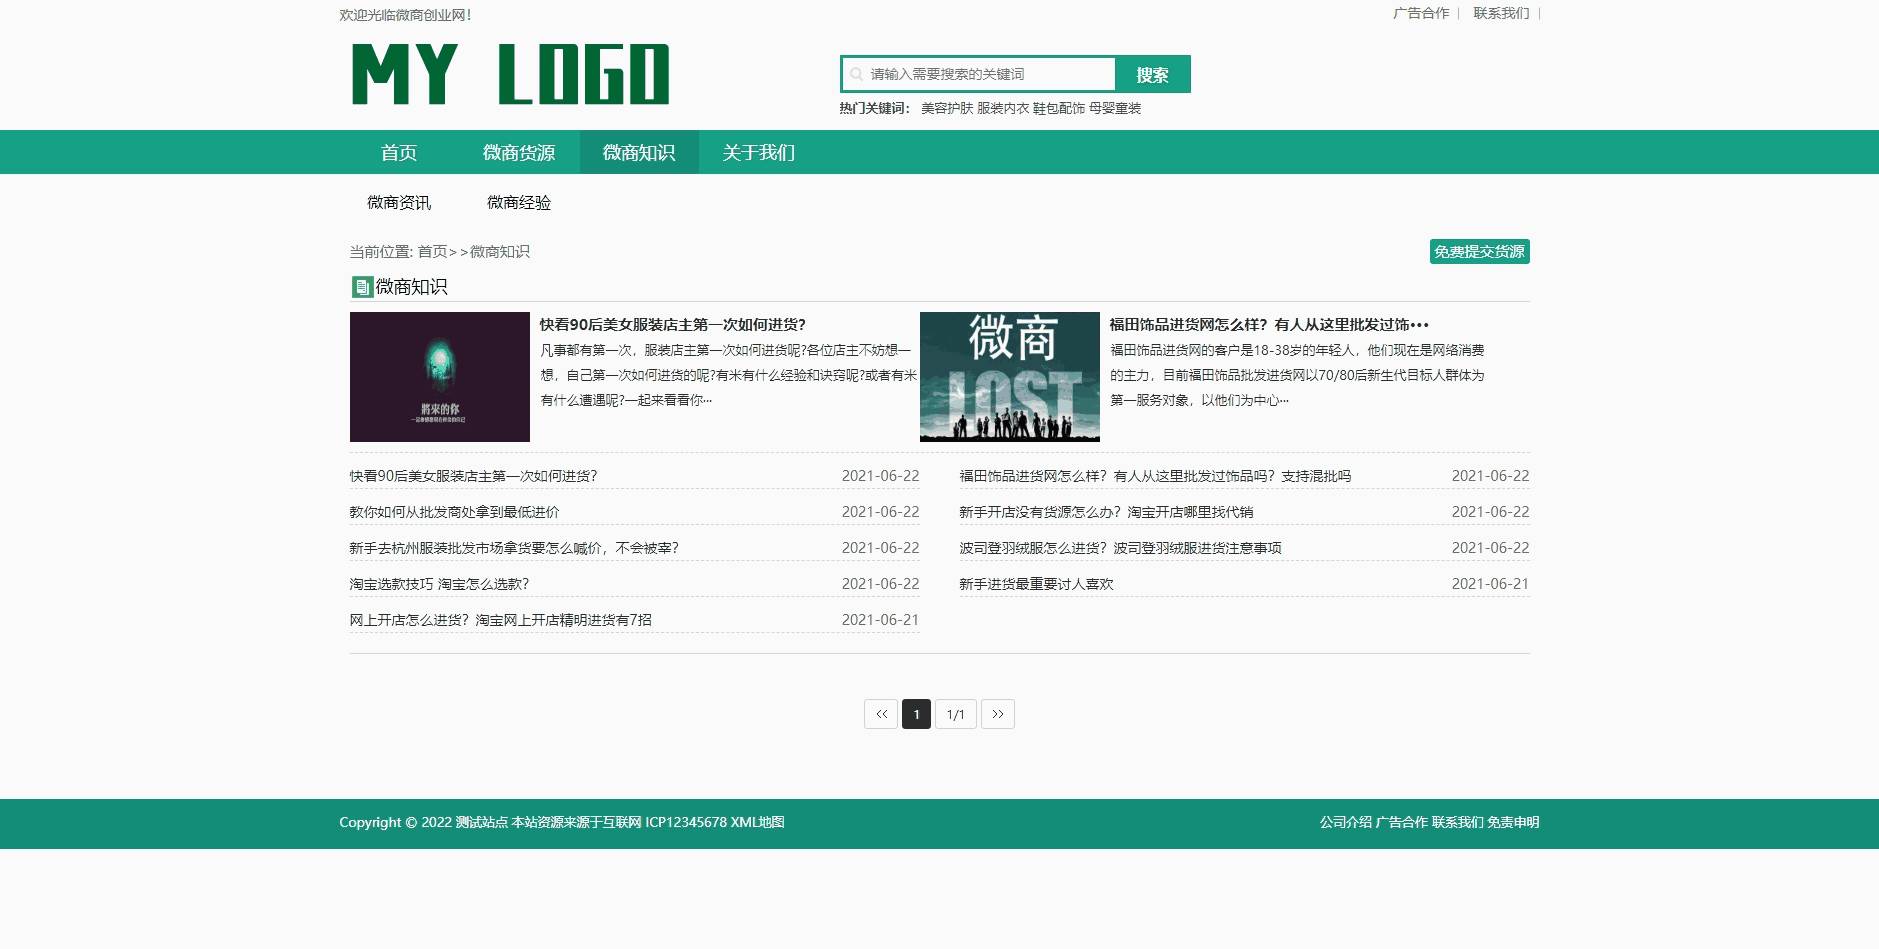Click the 微商 LOST article thumbnail
Screen dimensions: 1879x949
point(1008,377)
